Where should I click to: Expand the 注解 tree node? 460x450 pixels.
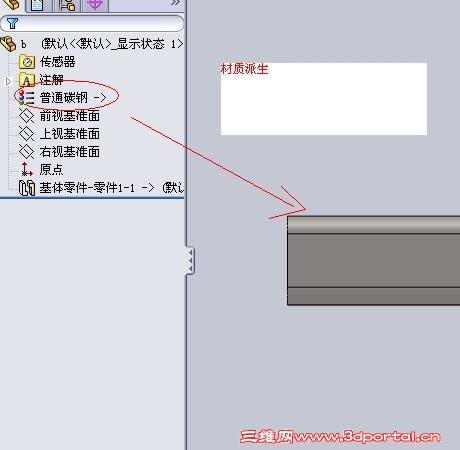click(8, 81)
